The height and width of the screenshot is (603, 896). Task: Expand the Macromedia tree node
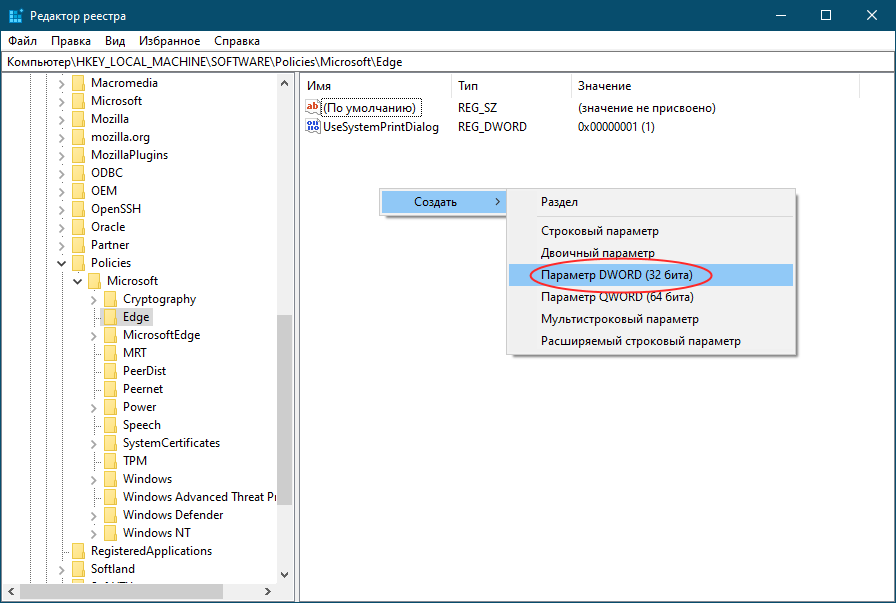[62, 84]
